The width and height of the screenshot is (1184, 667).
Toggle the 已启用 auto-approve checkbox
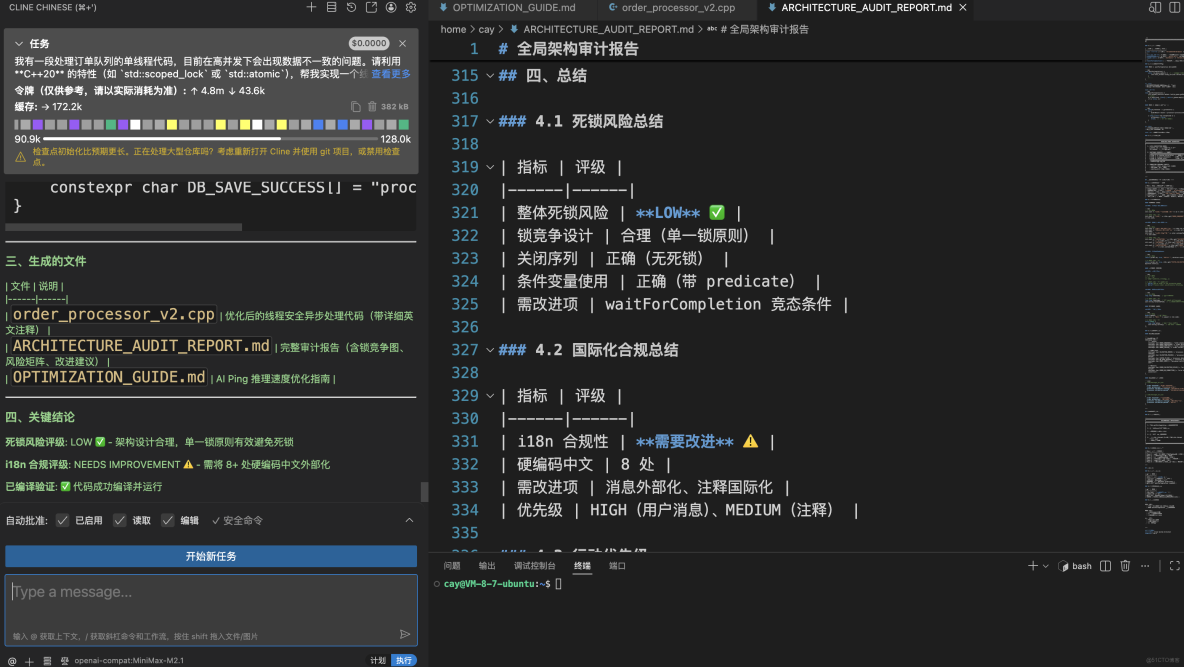coord(63,520)
